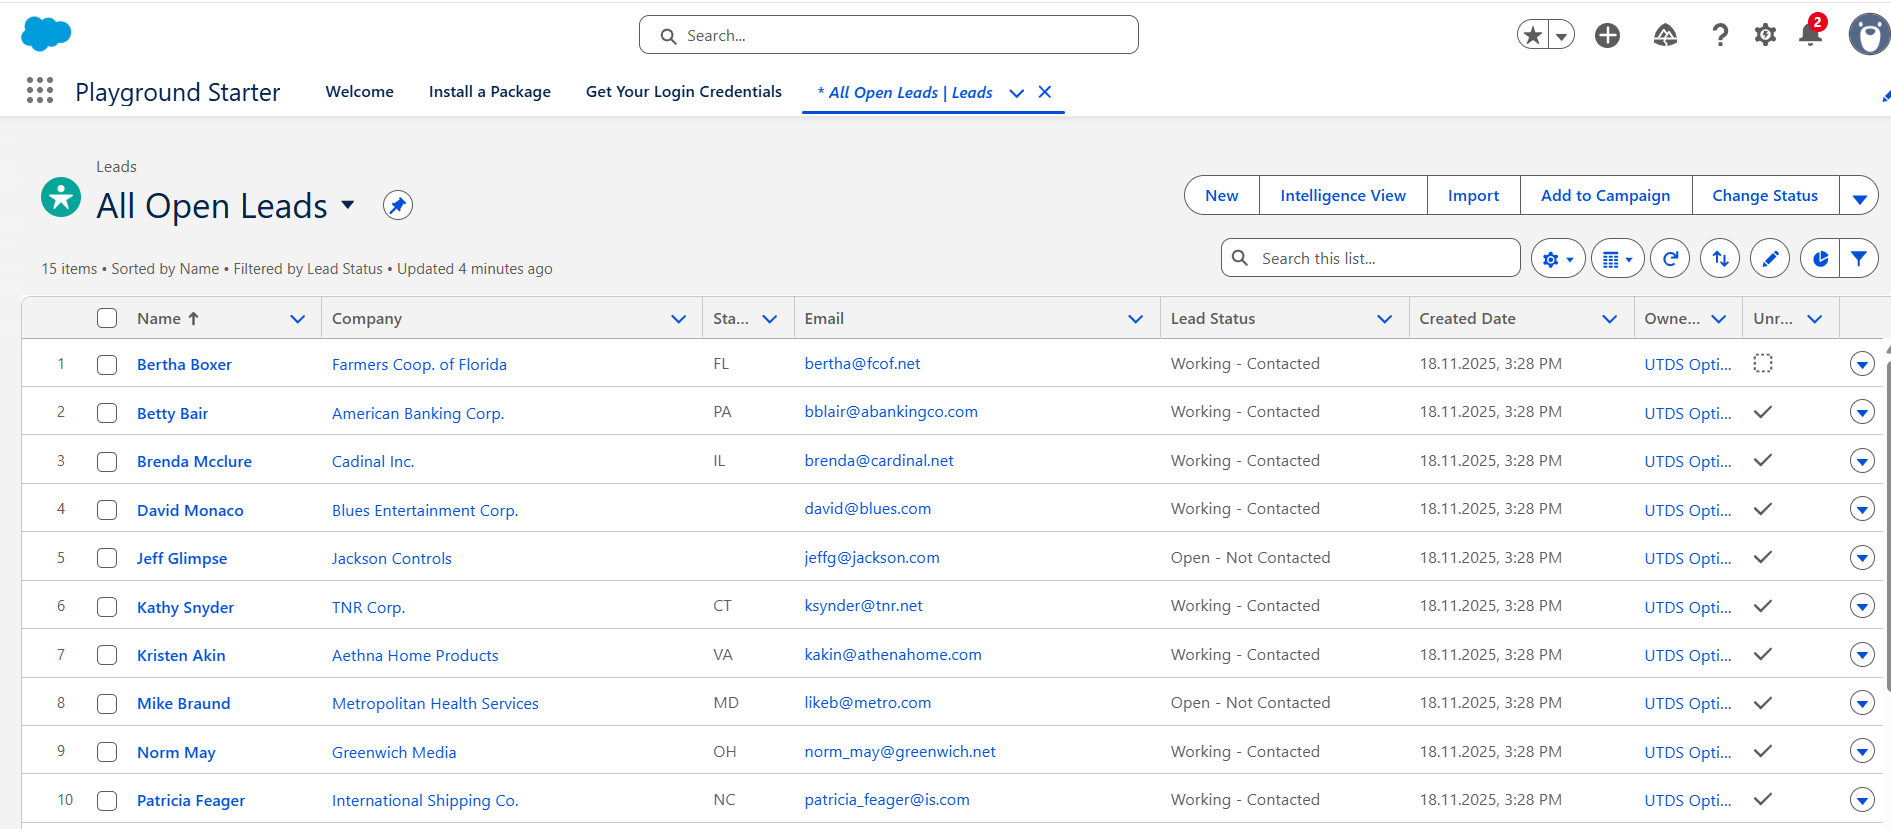
Task: Click the Leads object icon beside title
Action: point(61,197)
